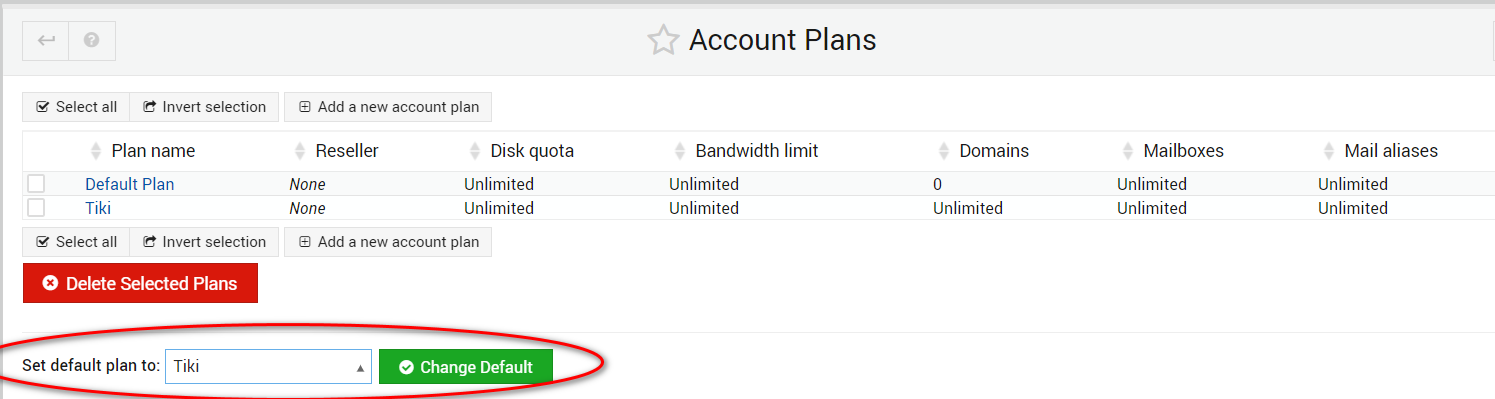Sort using the Disk quota sort arrows
Screen dimensions: 1495x399
point(475,151)
